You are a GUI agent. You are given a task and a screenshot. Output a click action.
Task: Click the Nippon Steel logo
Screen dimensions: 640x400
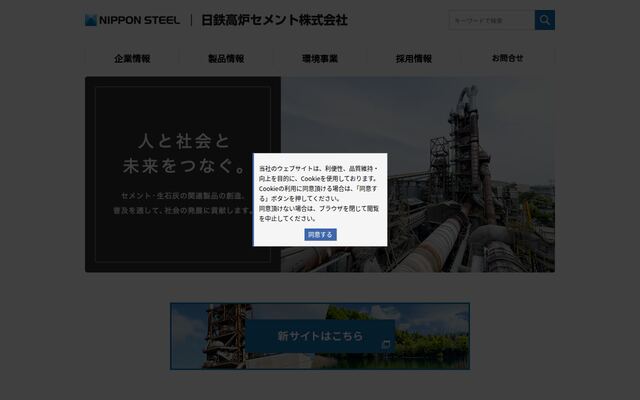click(132, 20)
